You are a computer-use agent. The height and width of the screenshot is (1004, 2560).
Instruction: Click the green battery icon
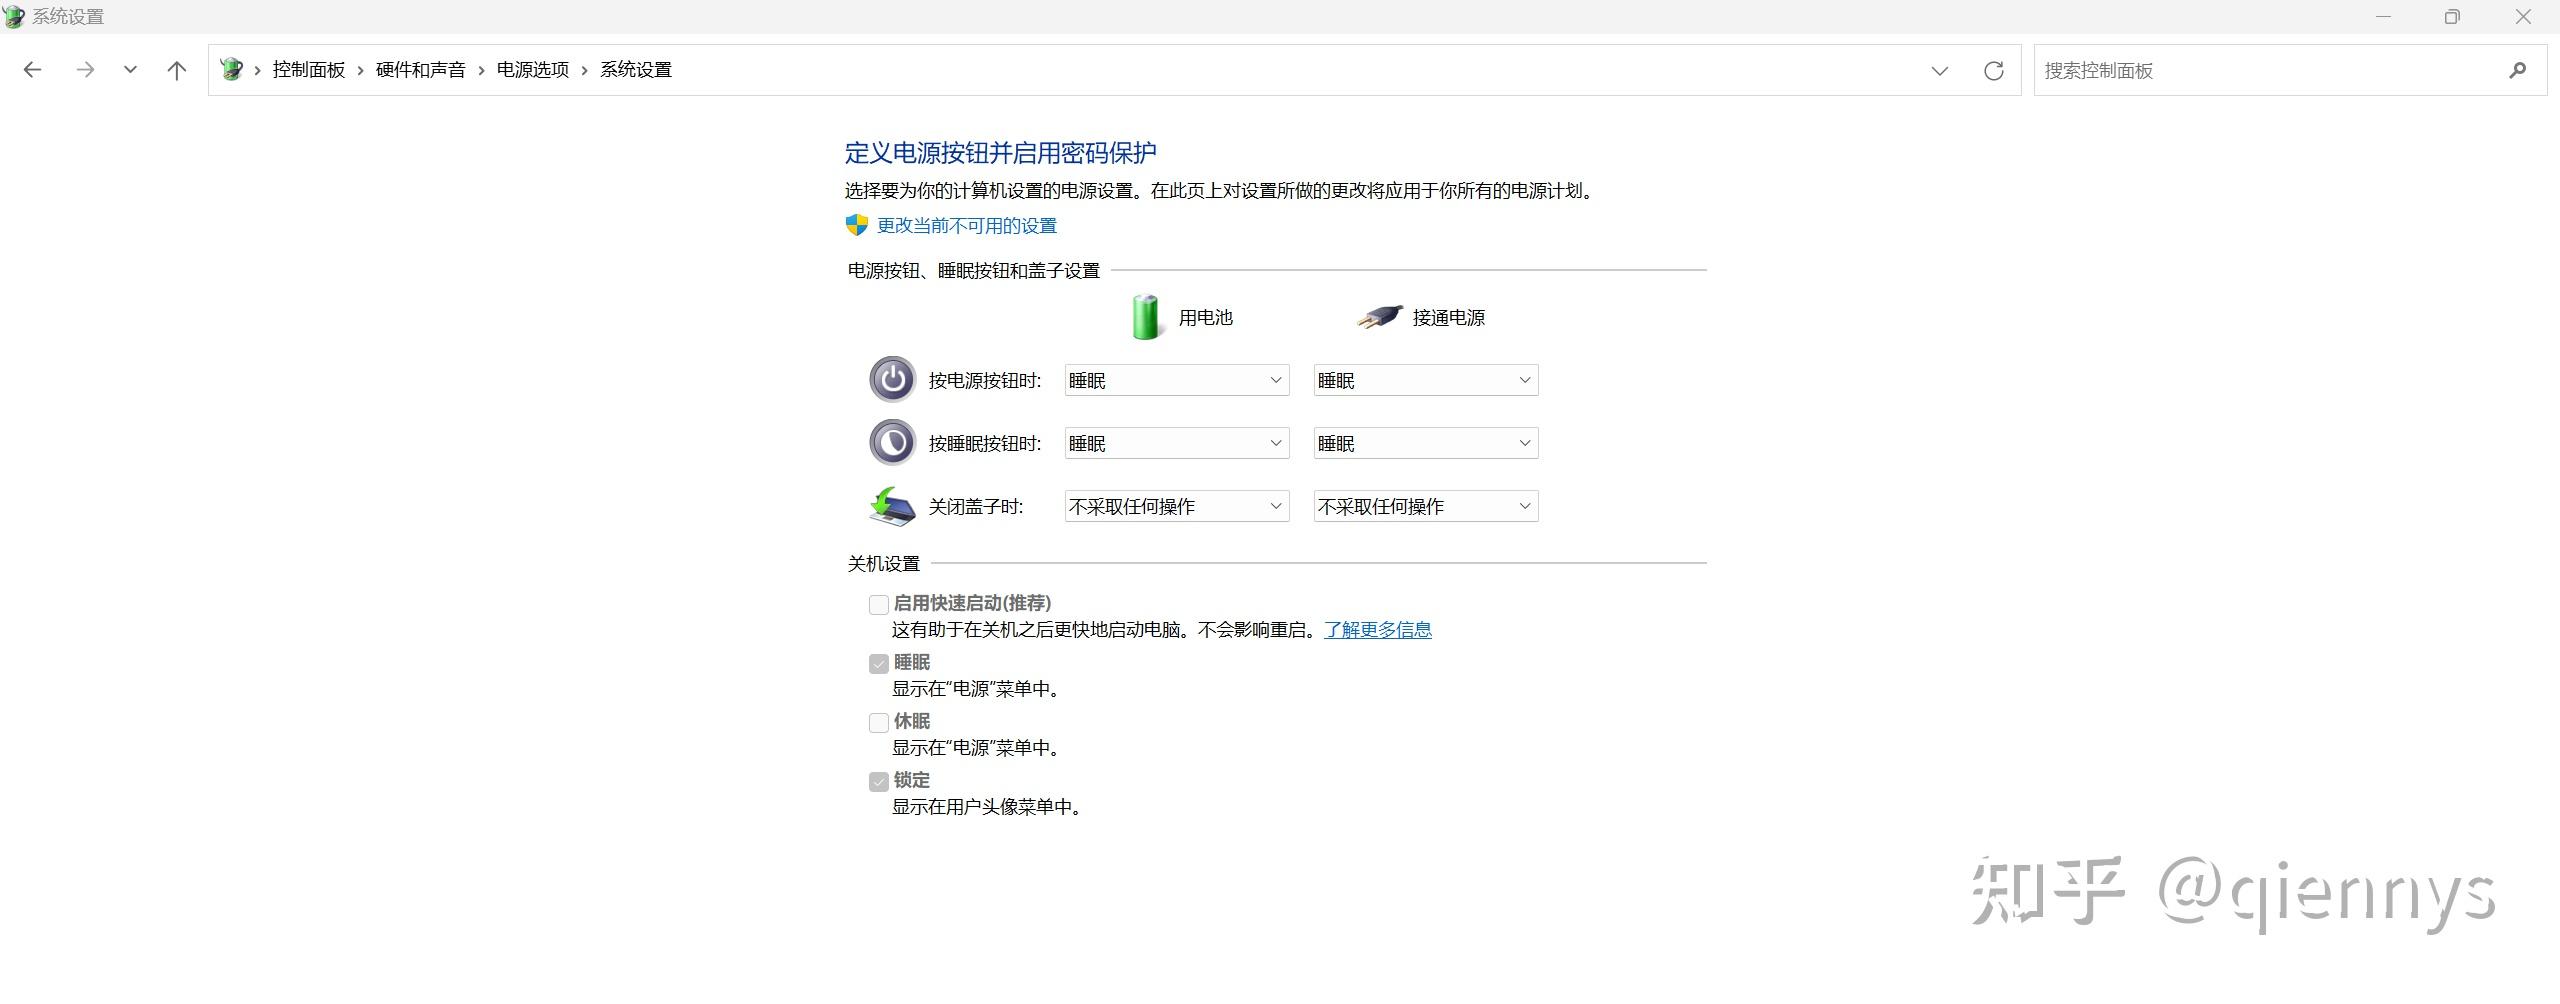point(1146,317)
